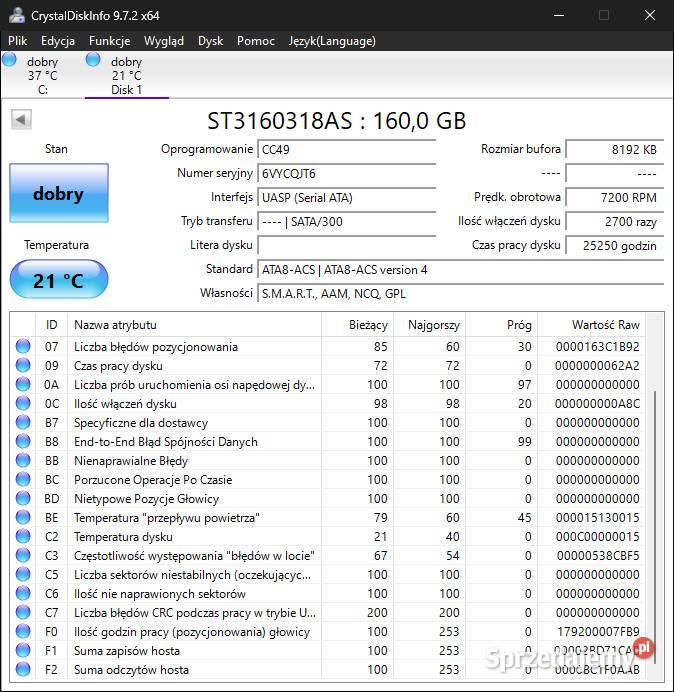
Task: Click the serial number field 6VYCQJT6
Action: click(346, 173)
